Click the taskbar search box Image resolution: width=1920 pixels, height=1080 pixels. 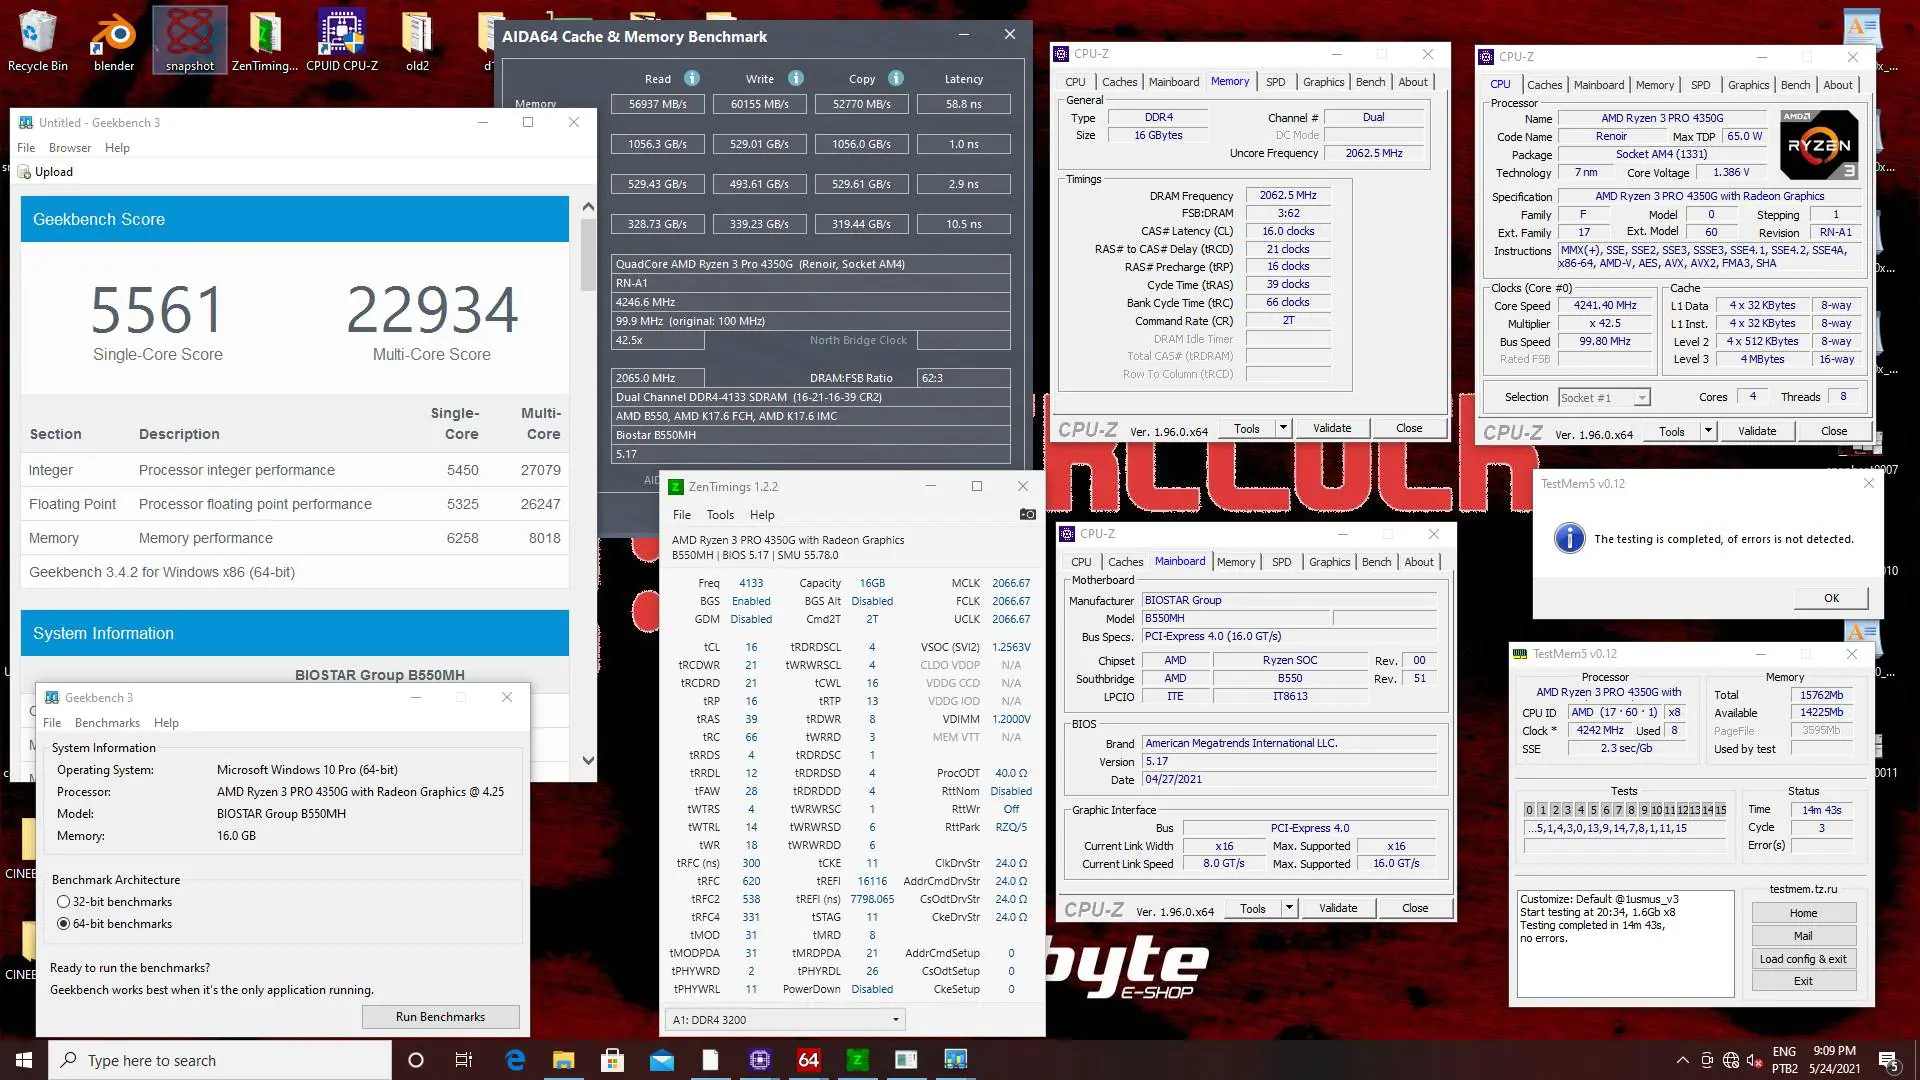click(220, 1060)
